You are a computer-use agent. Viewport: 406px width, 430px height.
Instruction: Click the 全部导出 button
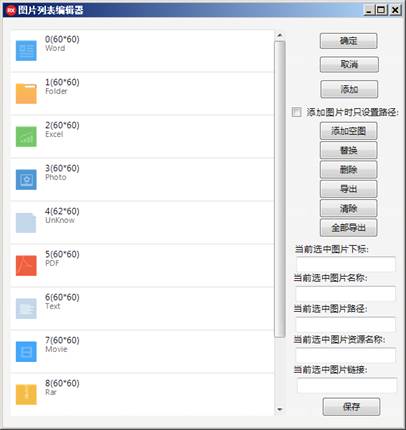point(349,228)
